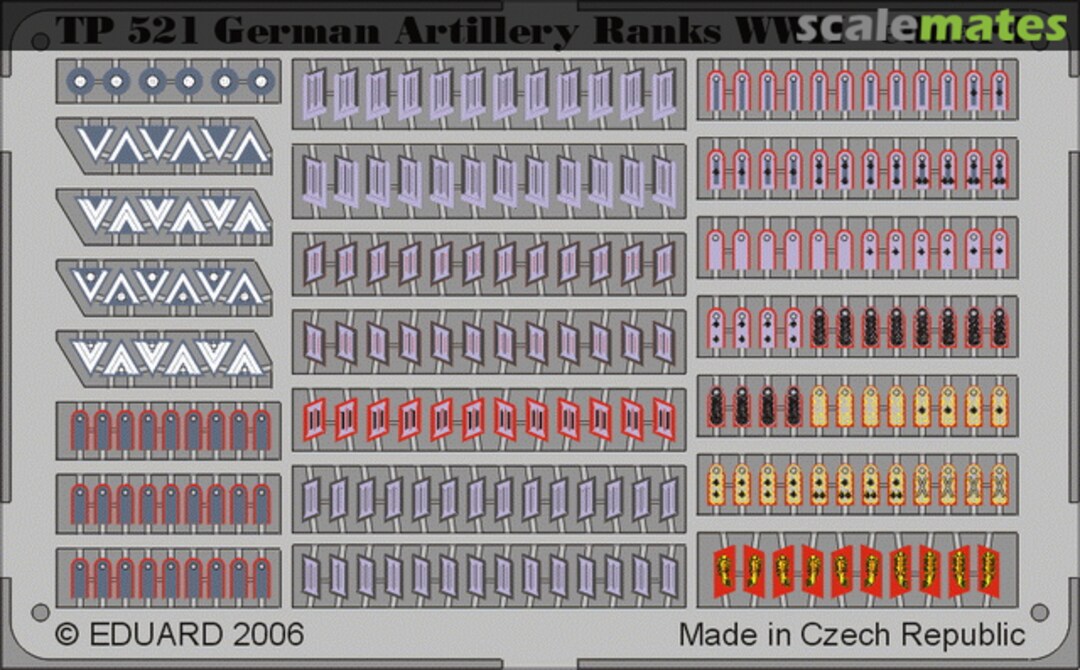Select the rightmost gold-on-red general's patch

[x=988, y=571]
